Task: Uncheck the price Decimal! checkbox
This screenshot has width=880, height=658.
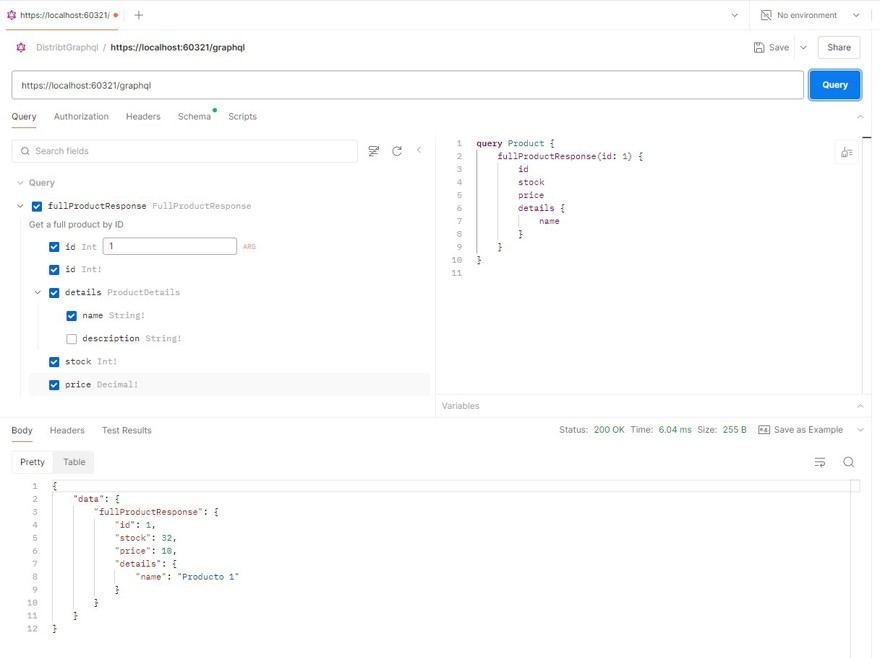Action: click(x=54, y=385)
